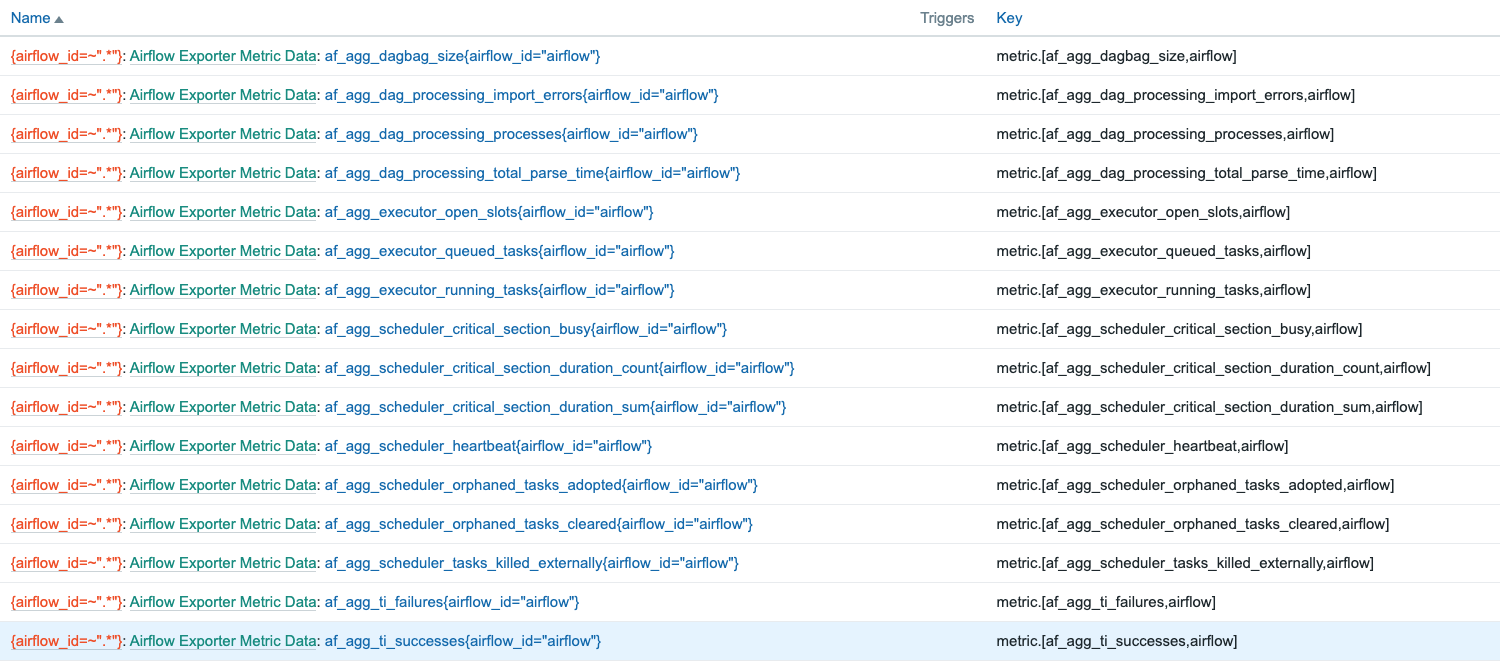Open the af_agg_executor_queued_tasks item name link
Screen dimensions: 1500x663
(x=499, y=251)
